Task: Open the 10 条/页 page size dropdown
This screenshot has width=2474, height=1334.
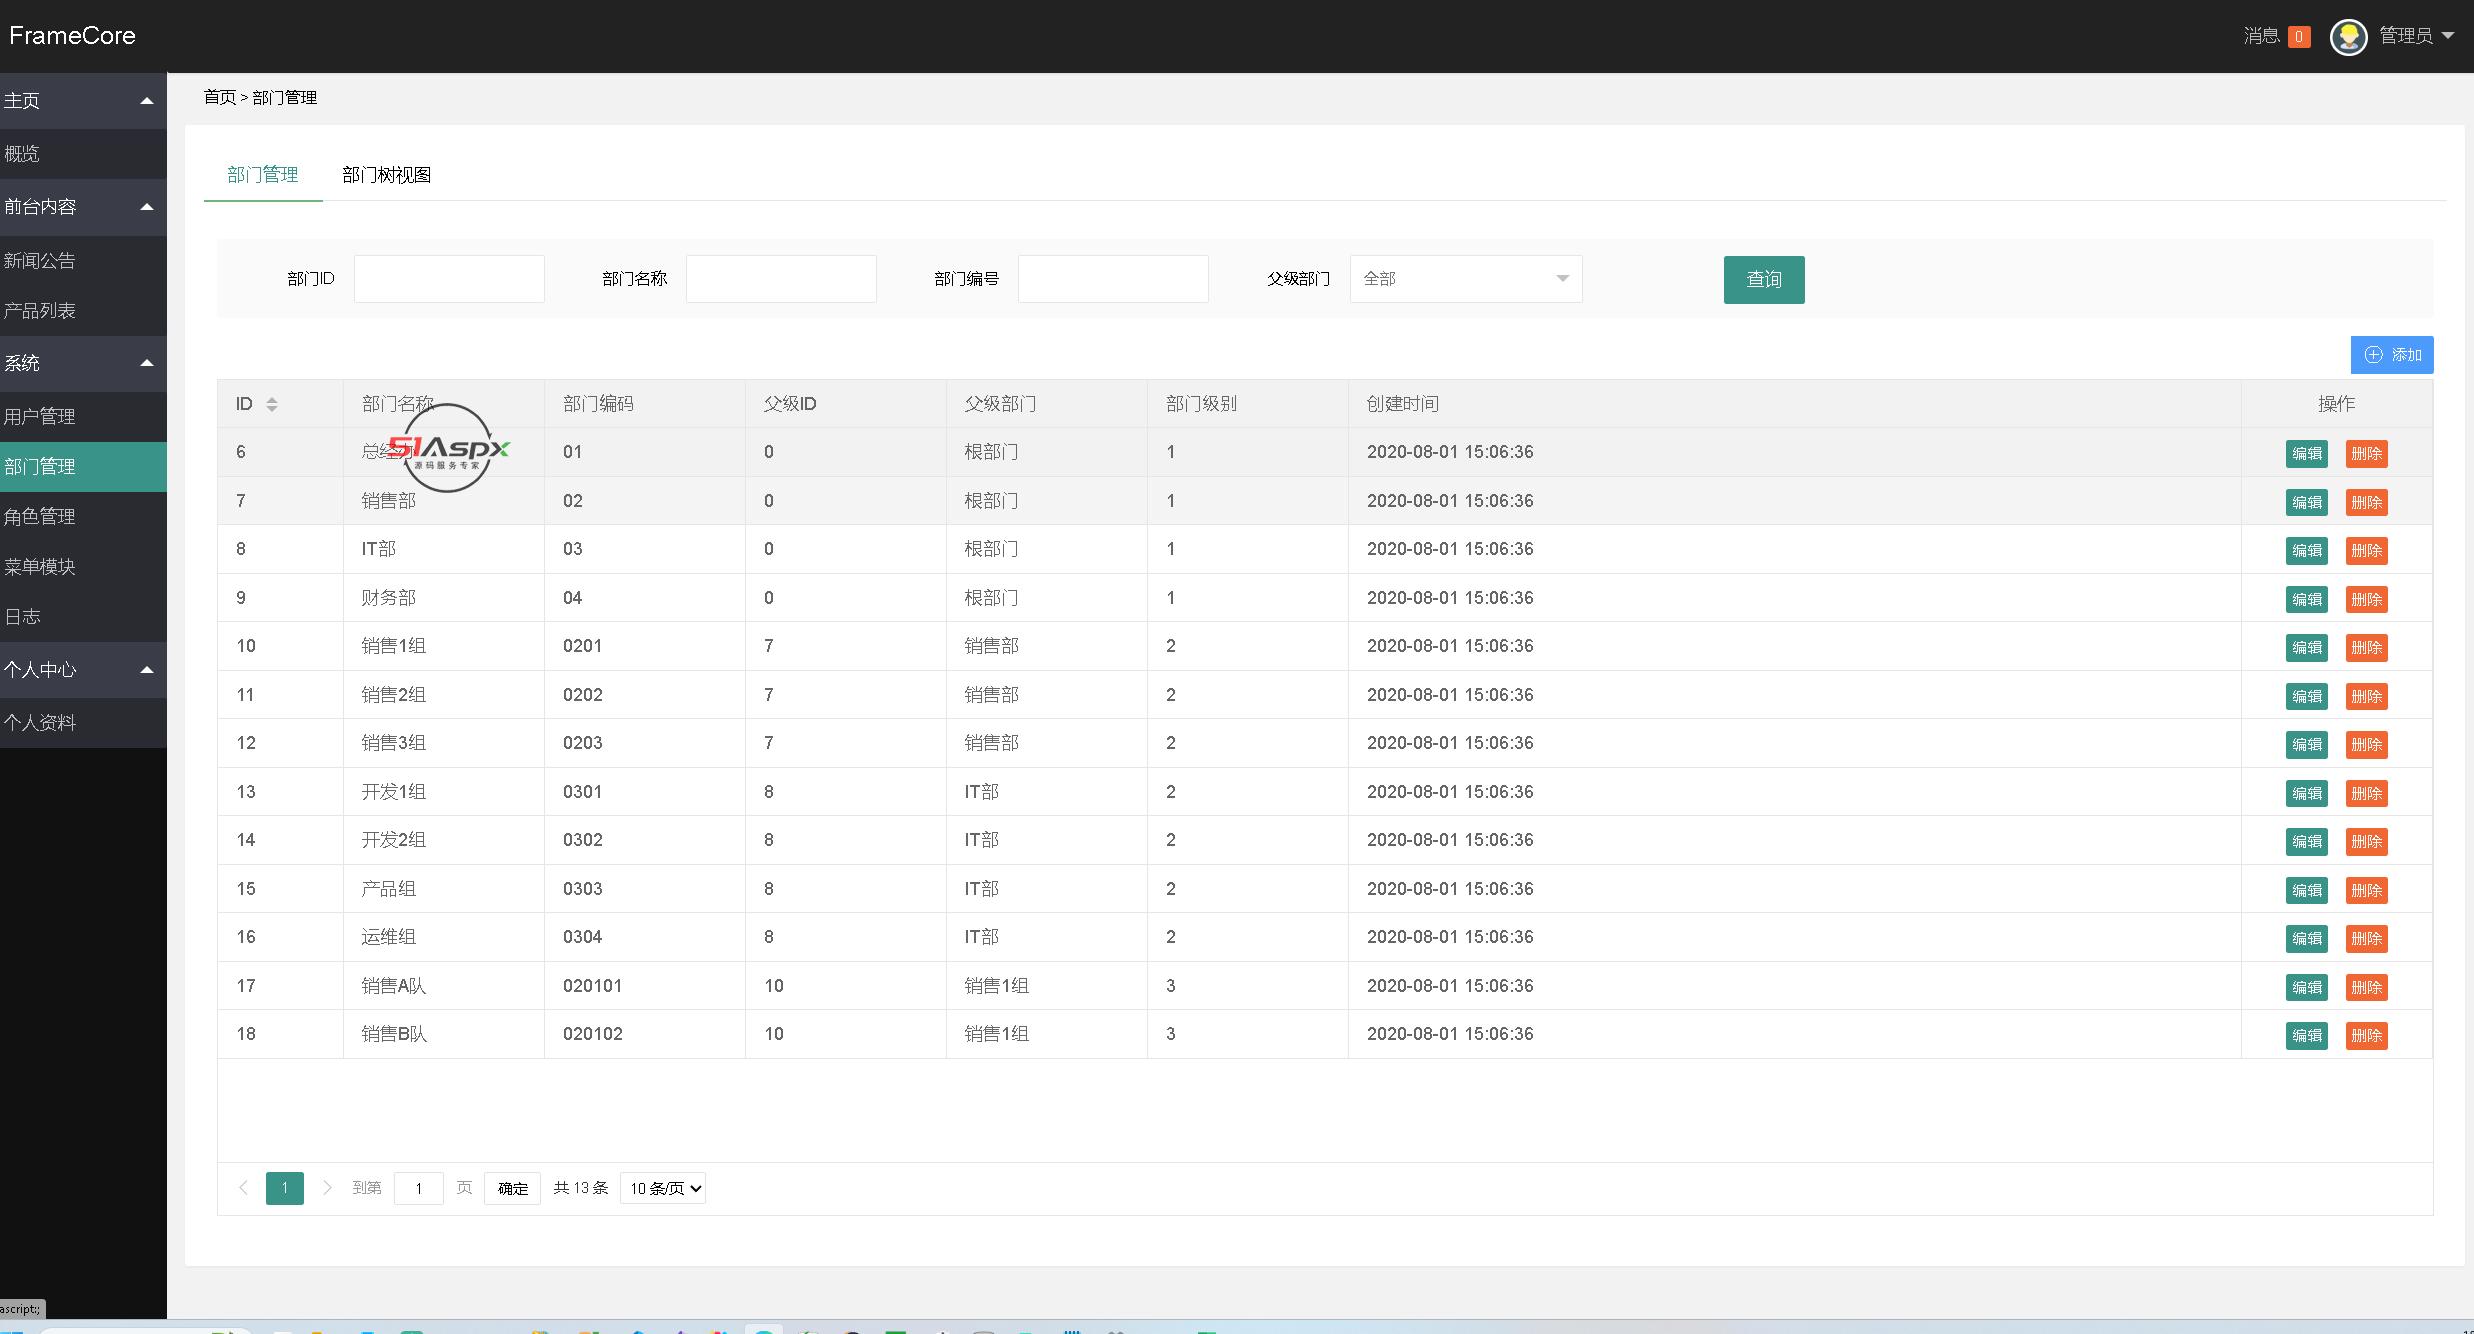Action: pos(663,1188)
